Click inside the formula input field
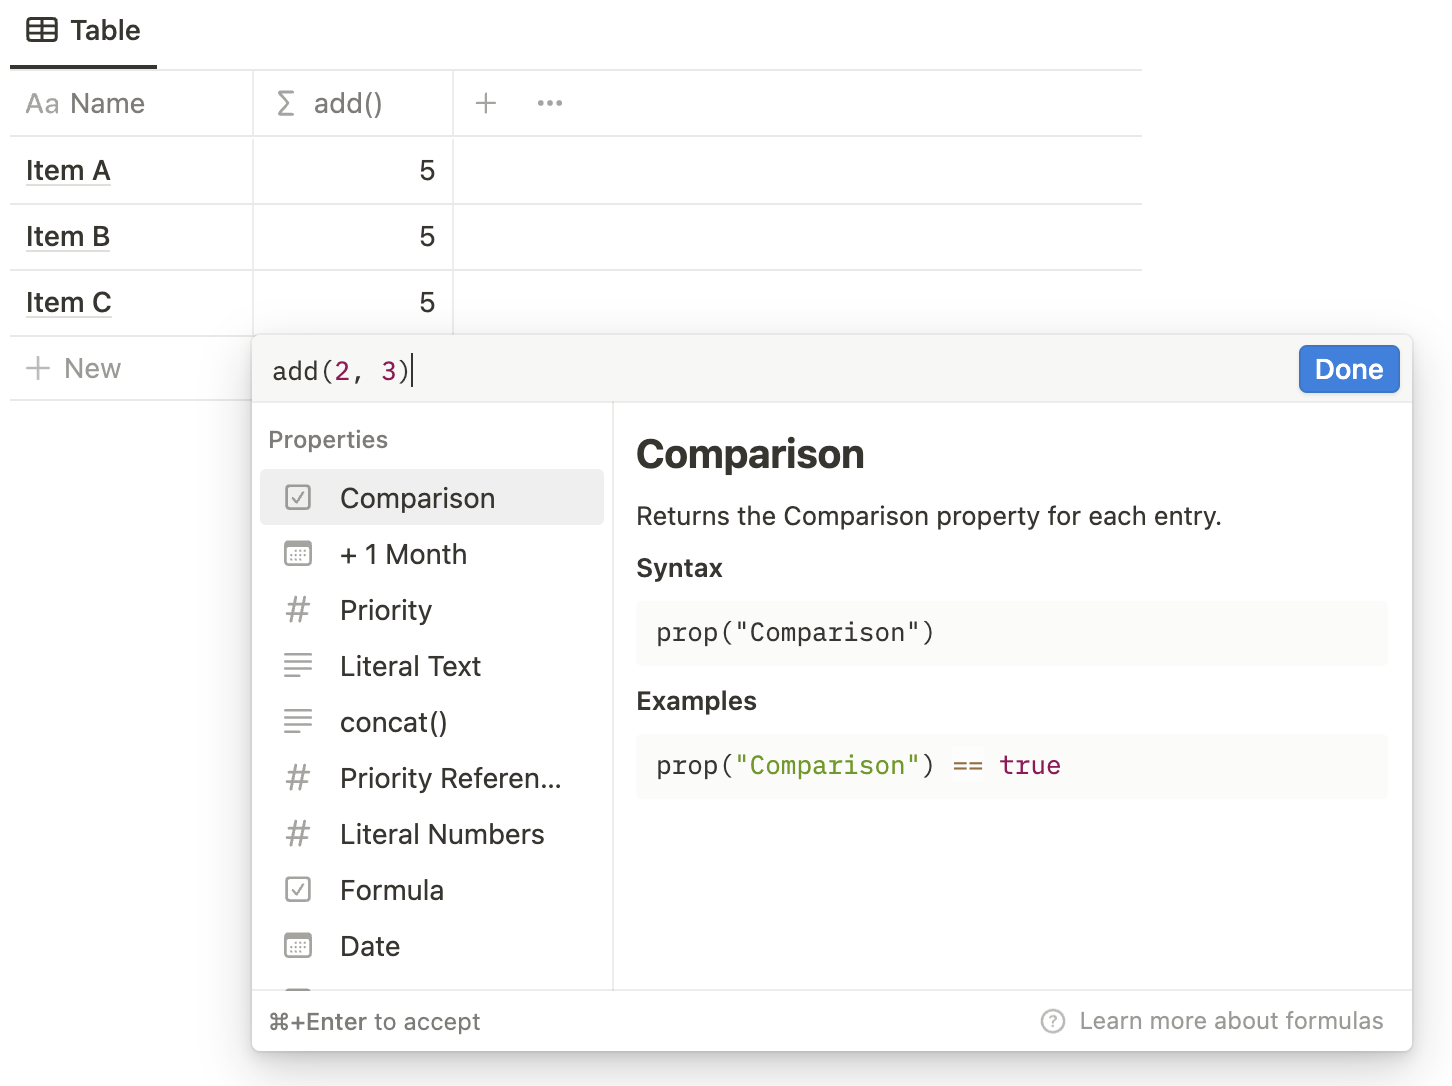This screenshot has width=1452, height=1086. 700,370
